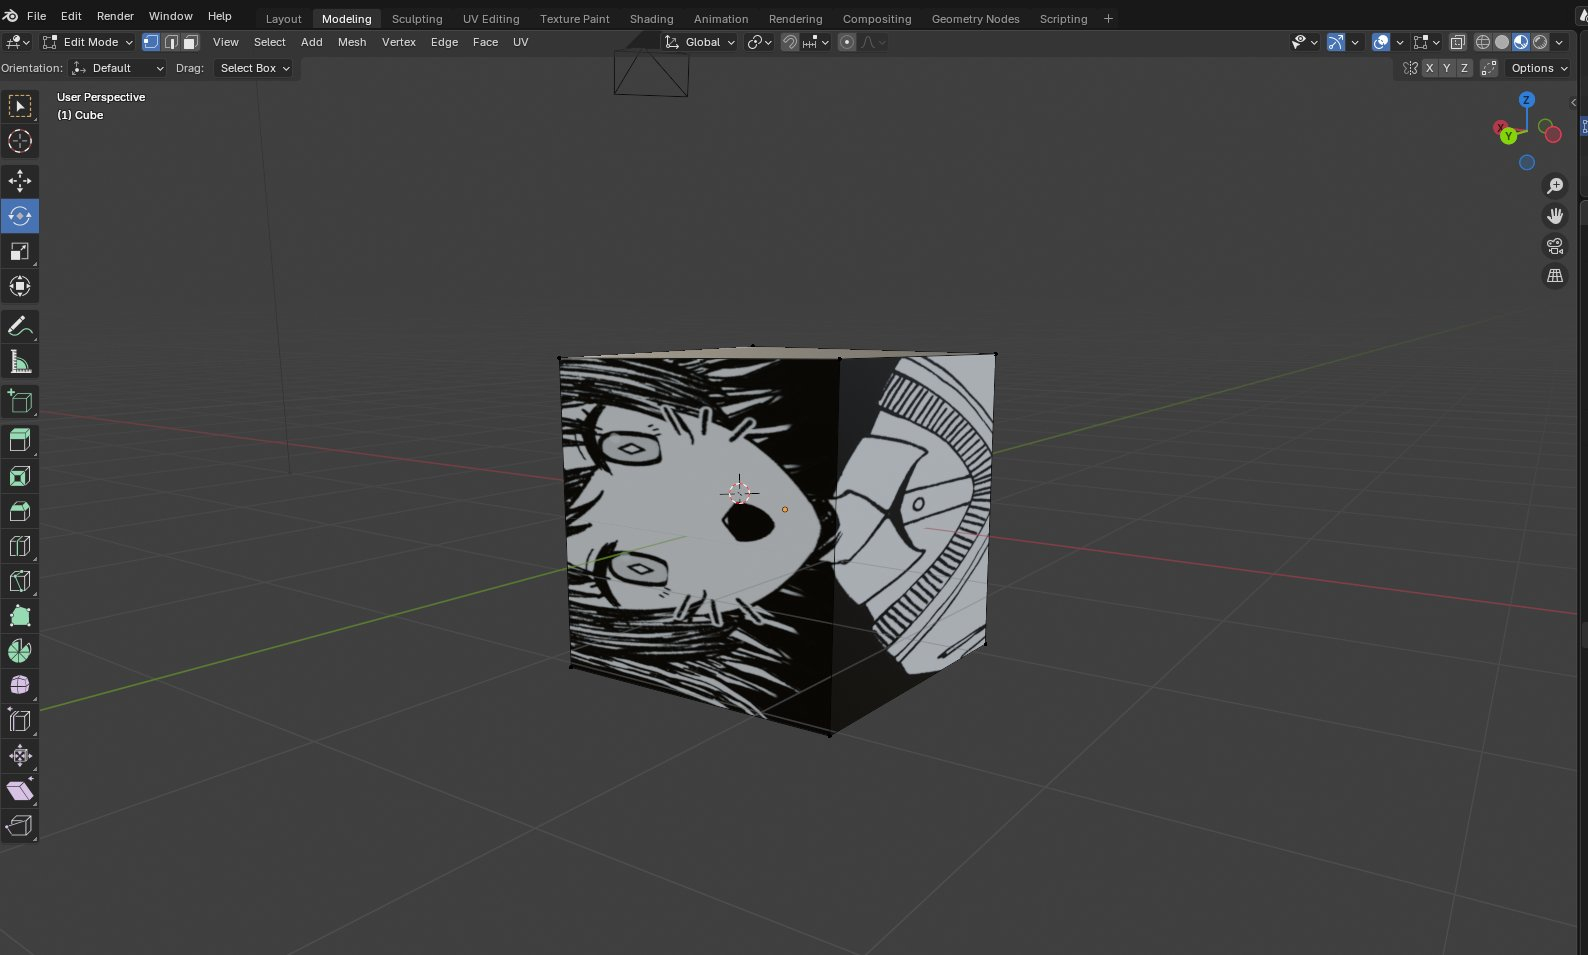Choose the Measure ruler tool

[20, 362]
